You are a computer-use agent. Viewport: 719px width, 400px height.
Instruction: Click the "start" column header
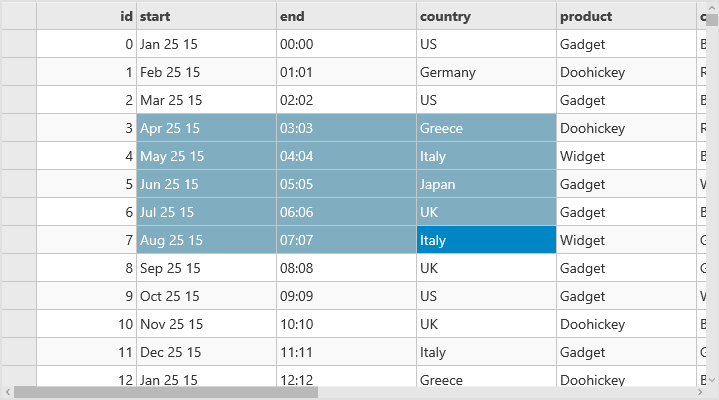click(x=206, y=16)
